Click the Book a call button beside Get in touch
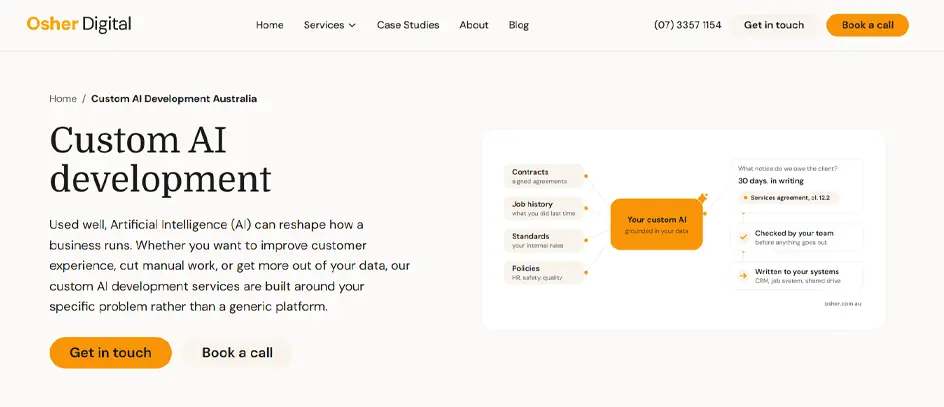This screenshot has height=407, width=944. (x=237, y=353)
